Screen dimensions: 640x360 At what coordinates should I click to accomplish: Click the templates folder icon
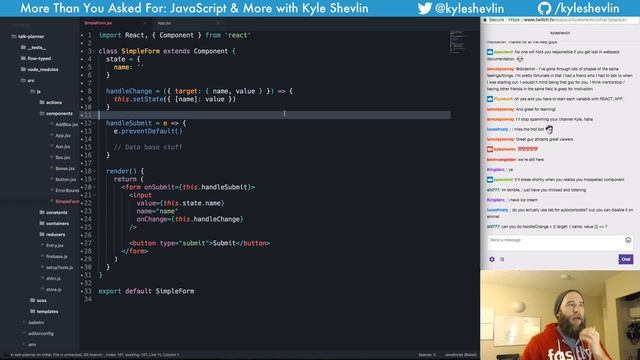coord(33,311)
